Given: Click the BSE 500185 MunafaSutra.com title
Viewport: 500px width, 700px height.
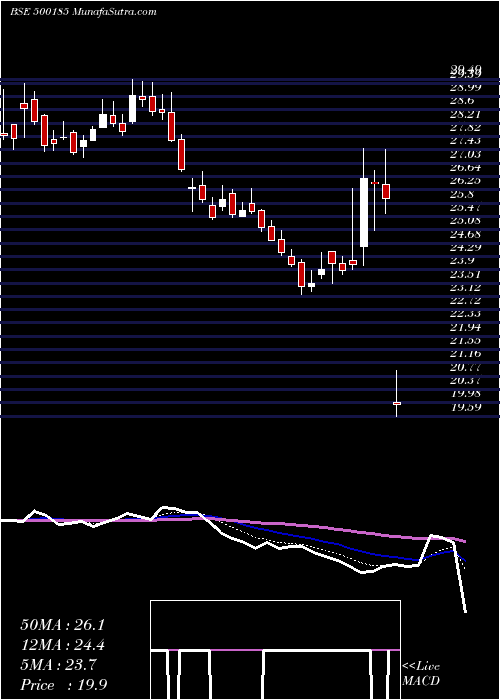Looking at the screenshot, I should coord(83,12).
